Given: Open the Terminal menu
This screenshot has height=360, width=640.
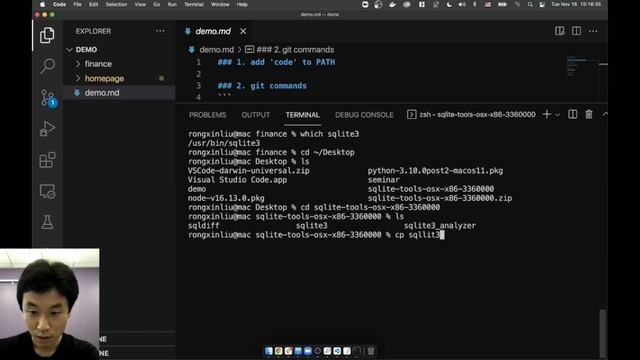Looking at the screenshot, I should point(194,4).
